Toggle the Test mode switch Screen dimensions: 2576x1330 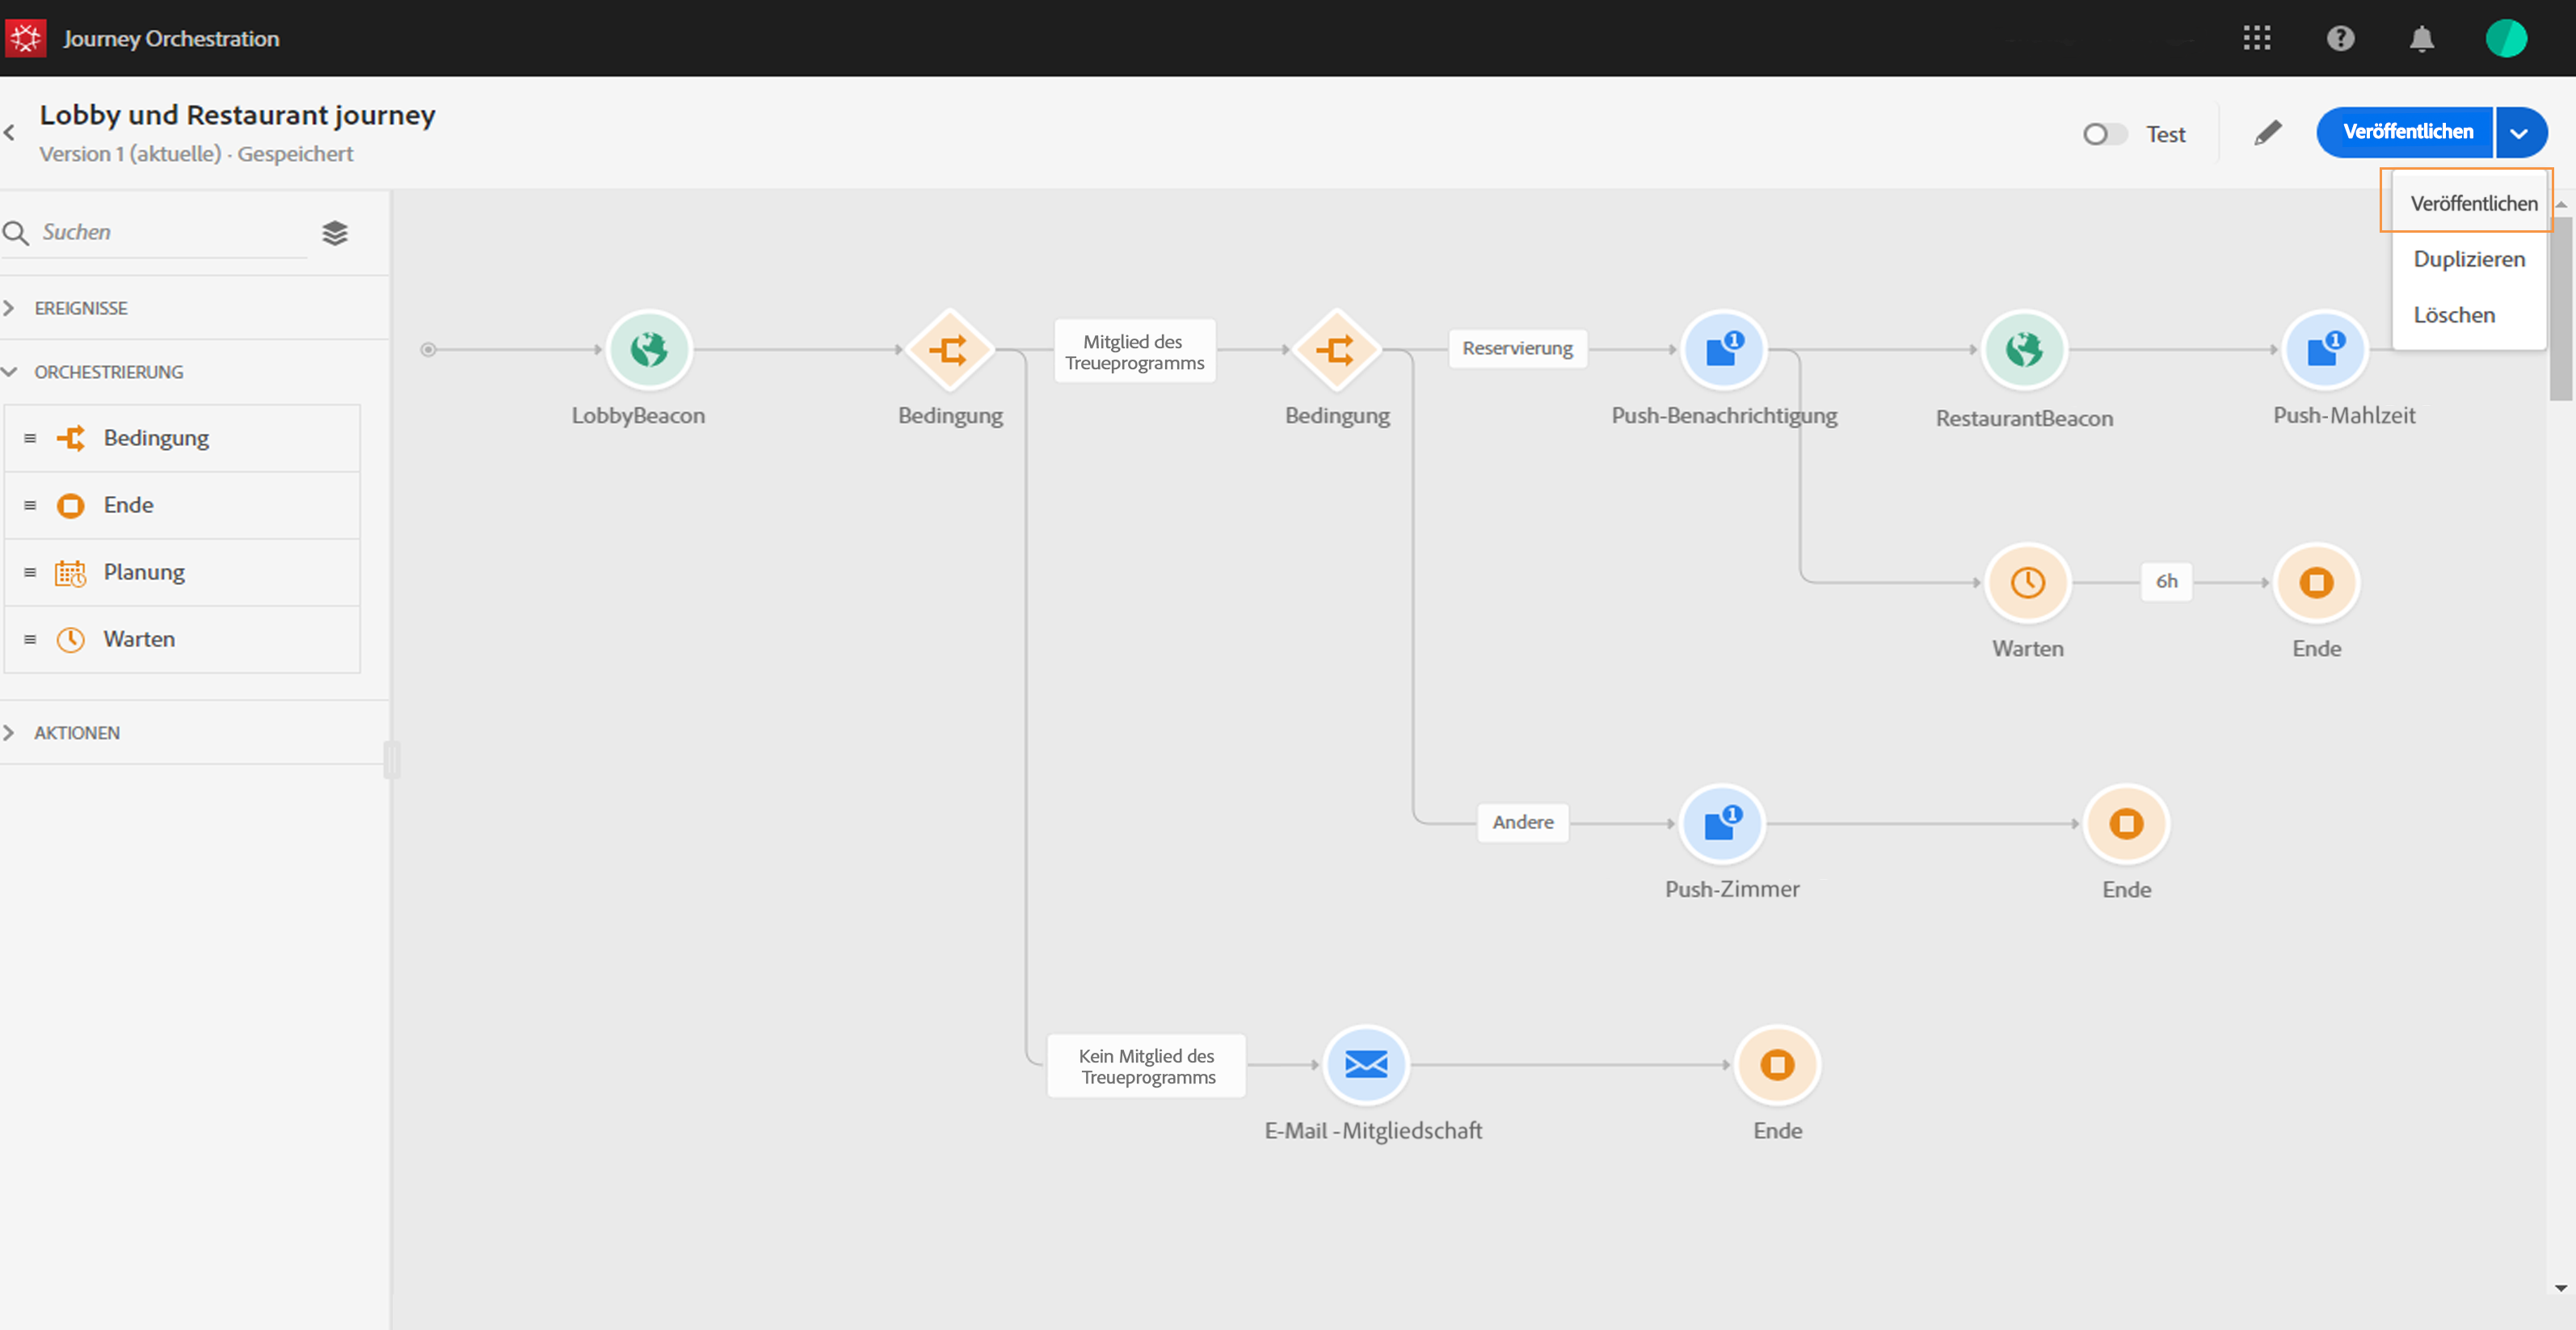pos(2104,134)
